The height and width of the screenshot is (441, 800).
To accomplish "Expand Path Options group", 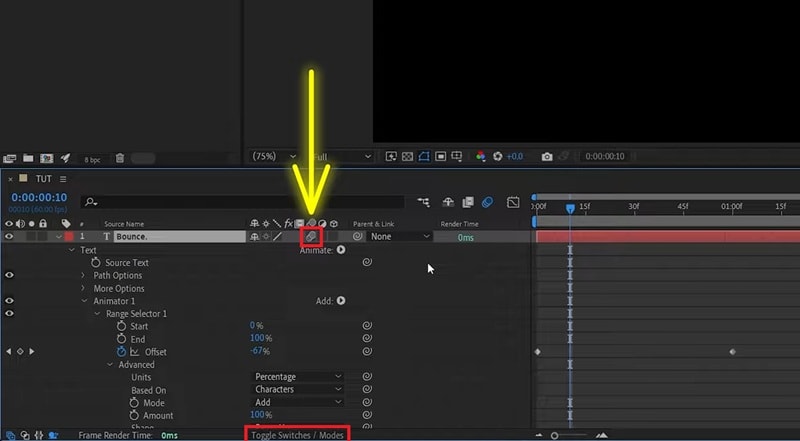I will coord(83,275).
